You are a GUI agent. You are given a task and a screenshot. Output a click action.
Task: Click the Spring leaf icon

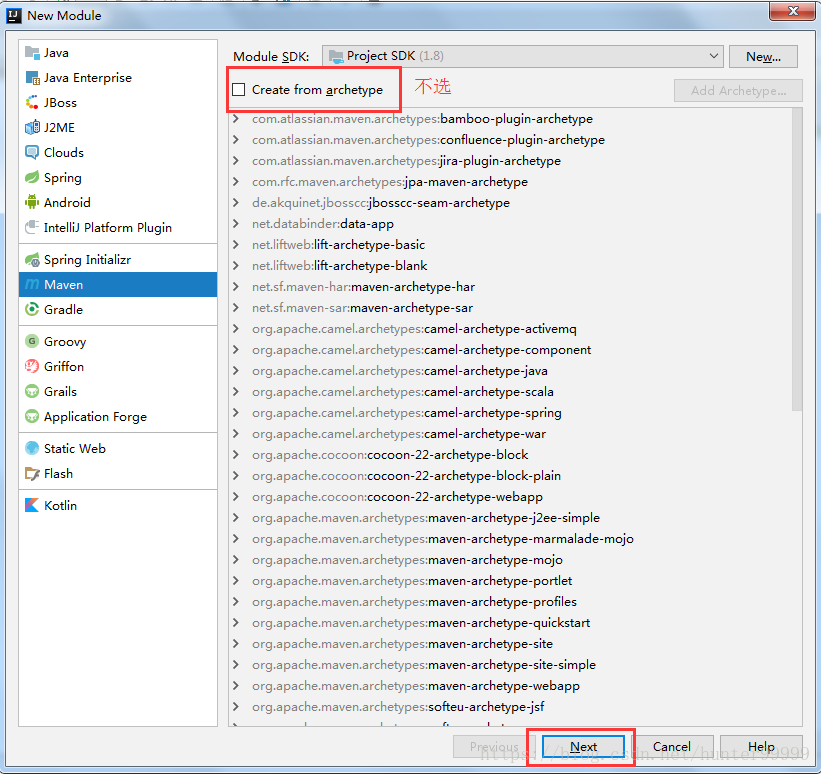(x=32, y=178)
